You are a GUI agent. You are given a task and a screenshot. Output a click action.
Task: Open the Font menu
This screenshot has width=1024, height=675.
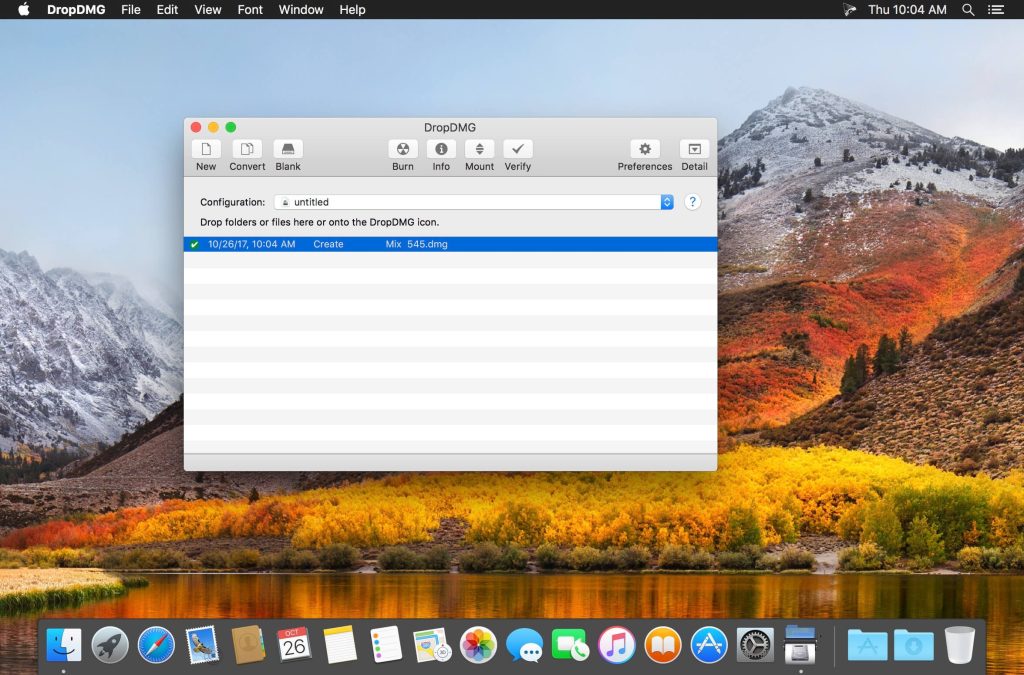coord(250,10)
